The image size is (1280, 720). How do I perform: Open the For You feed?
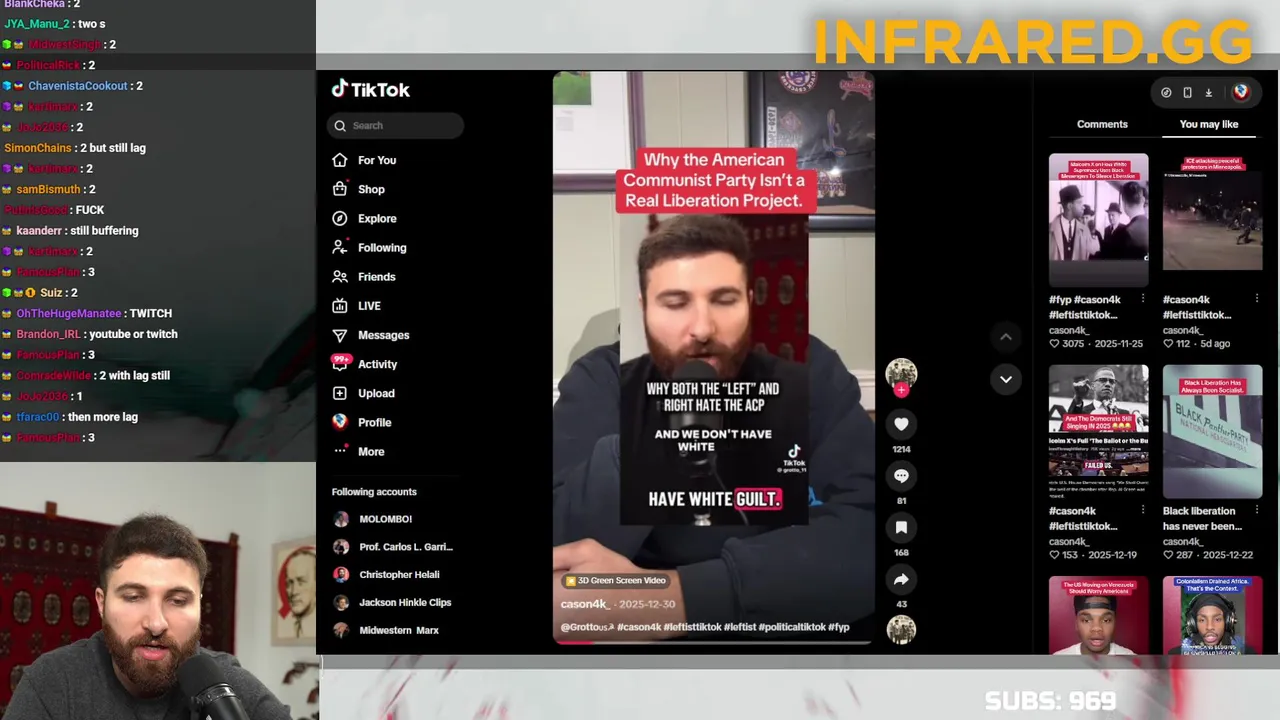pyautogui.click(x=377, y=160)
